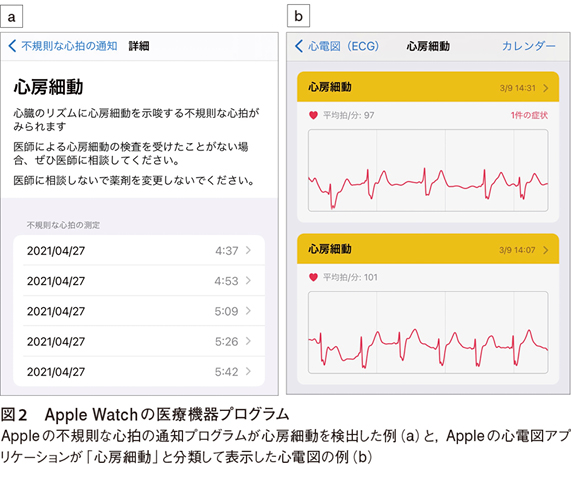This screenshot has height=478, width=571.
Task: Open the カレンダー link
Action: 529,46
